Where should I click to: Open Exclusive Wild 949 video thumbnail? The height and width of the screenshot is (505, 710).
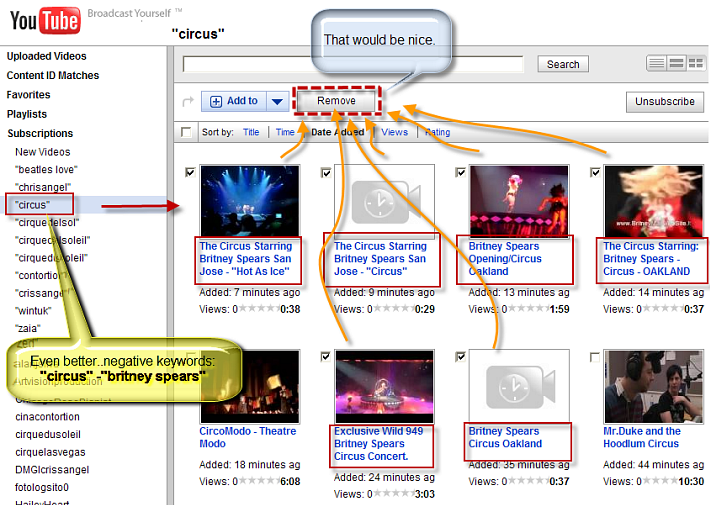click(x=384, y=386)
